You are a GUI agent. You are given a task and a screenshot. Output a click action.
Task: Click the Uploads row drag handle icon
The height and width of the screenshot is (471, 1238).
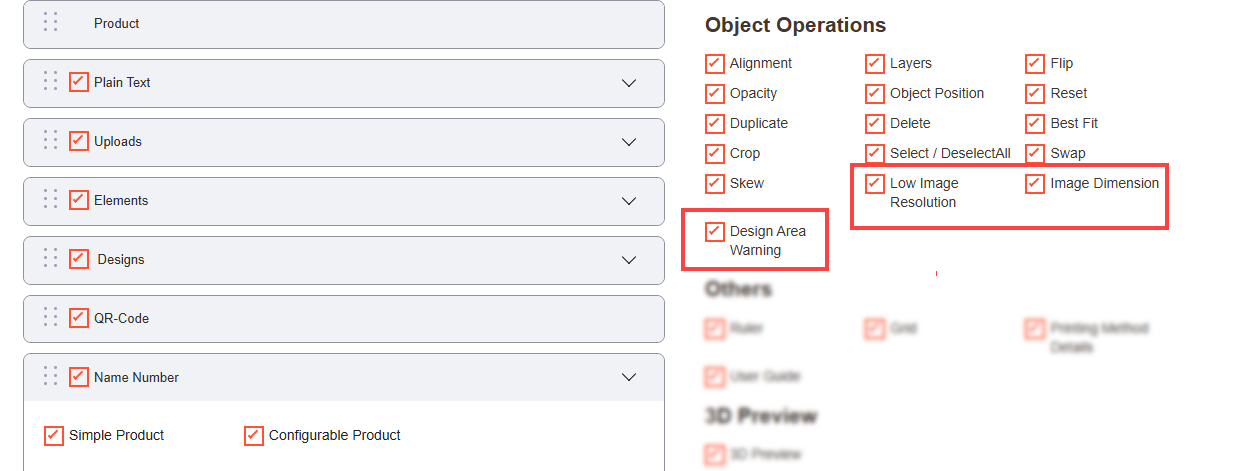pyautogui.click(x=51, y=141)
